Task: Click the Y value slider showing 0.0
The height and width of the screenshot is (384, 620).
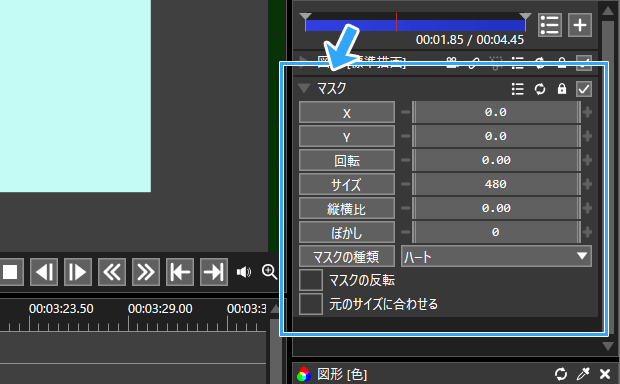Action: pyautogui.click(x=496, y=136)
